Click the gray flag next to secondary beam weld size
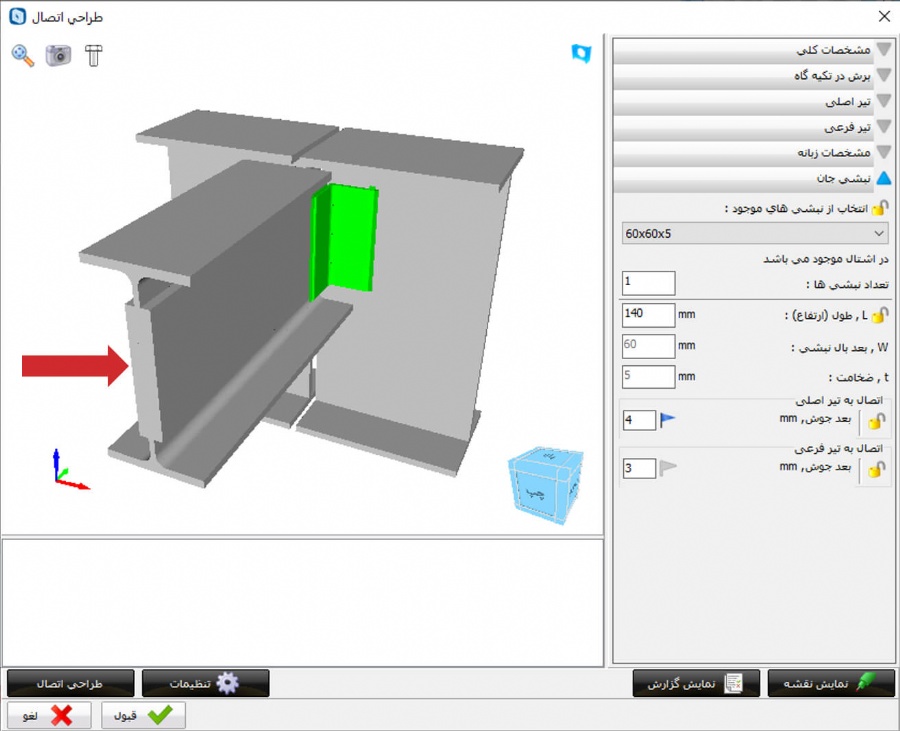The height and width of the screenshot is (731, 900). coord(668,468)
